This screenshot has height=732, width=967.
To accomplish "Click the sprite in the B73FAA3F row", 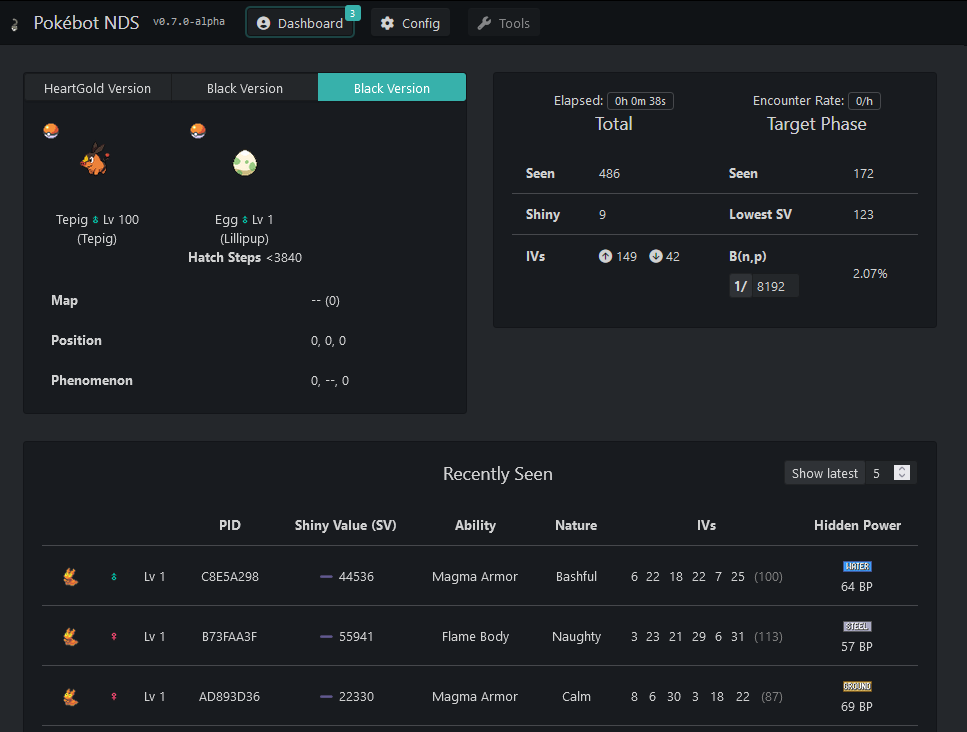I will (x=71, y=636).
